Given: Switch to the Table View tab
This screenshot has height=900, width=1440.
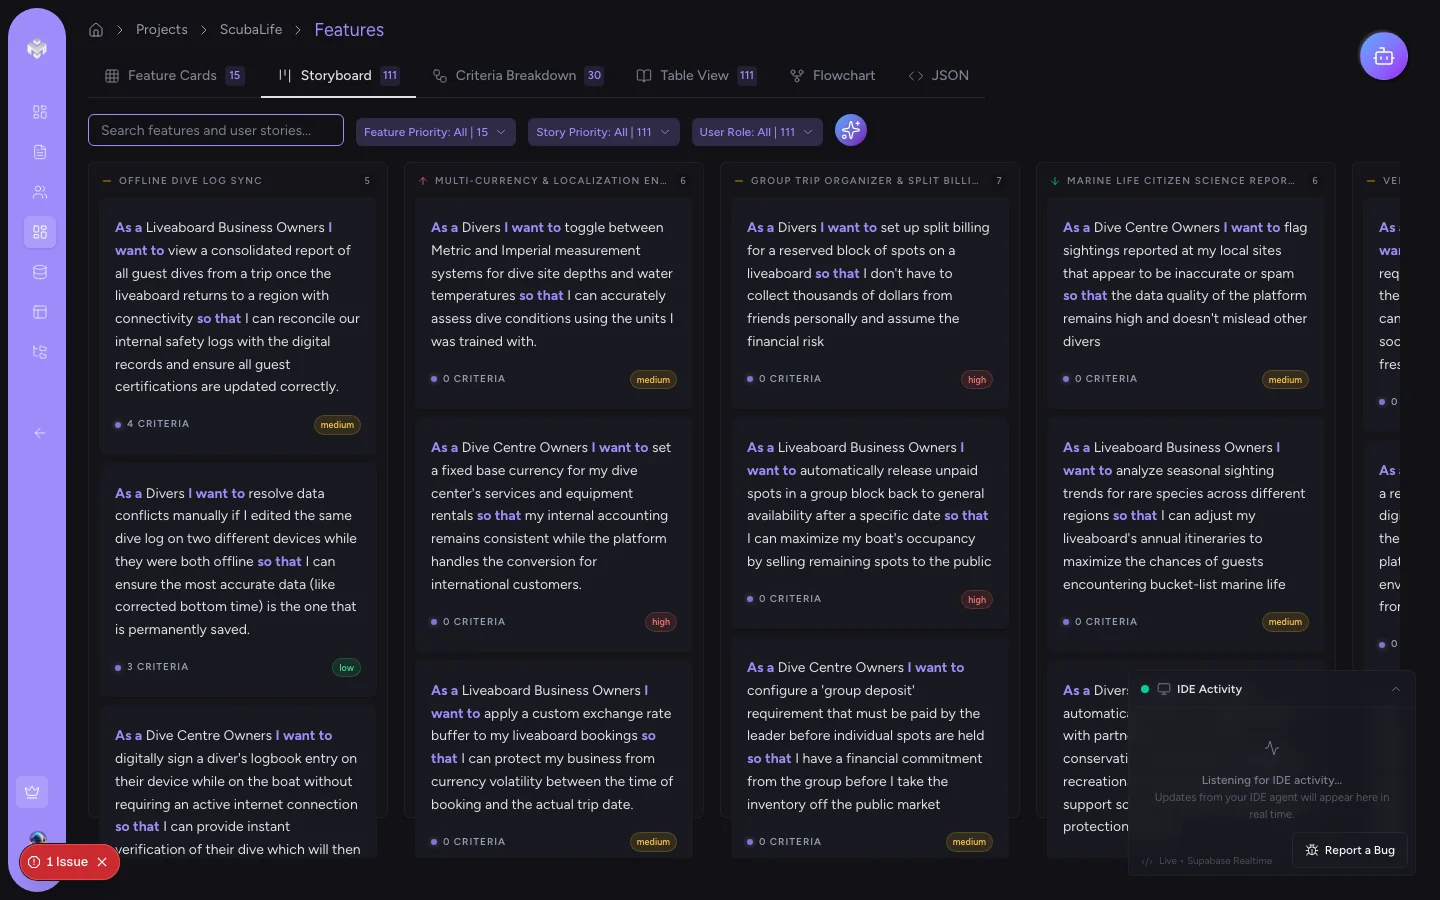Looking at the screenshot, I should (x=694, y=75).
